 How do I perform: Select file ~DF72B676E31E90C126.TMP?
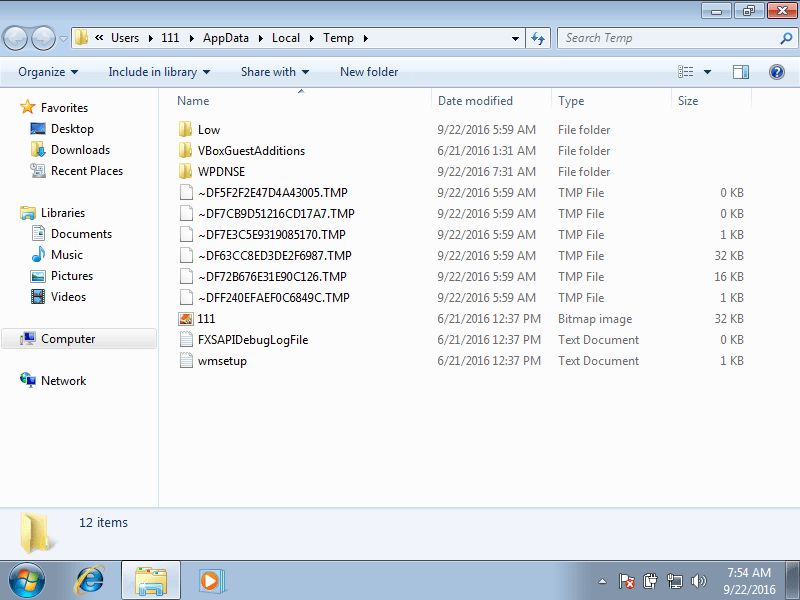272,277
